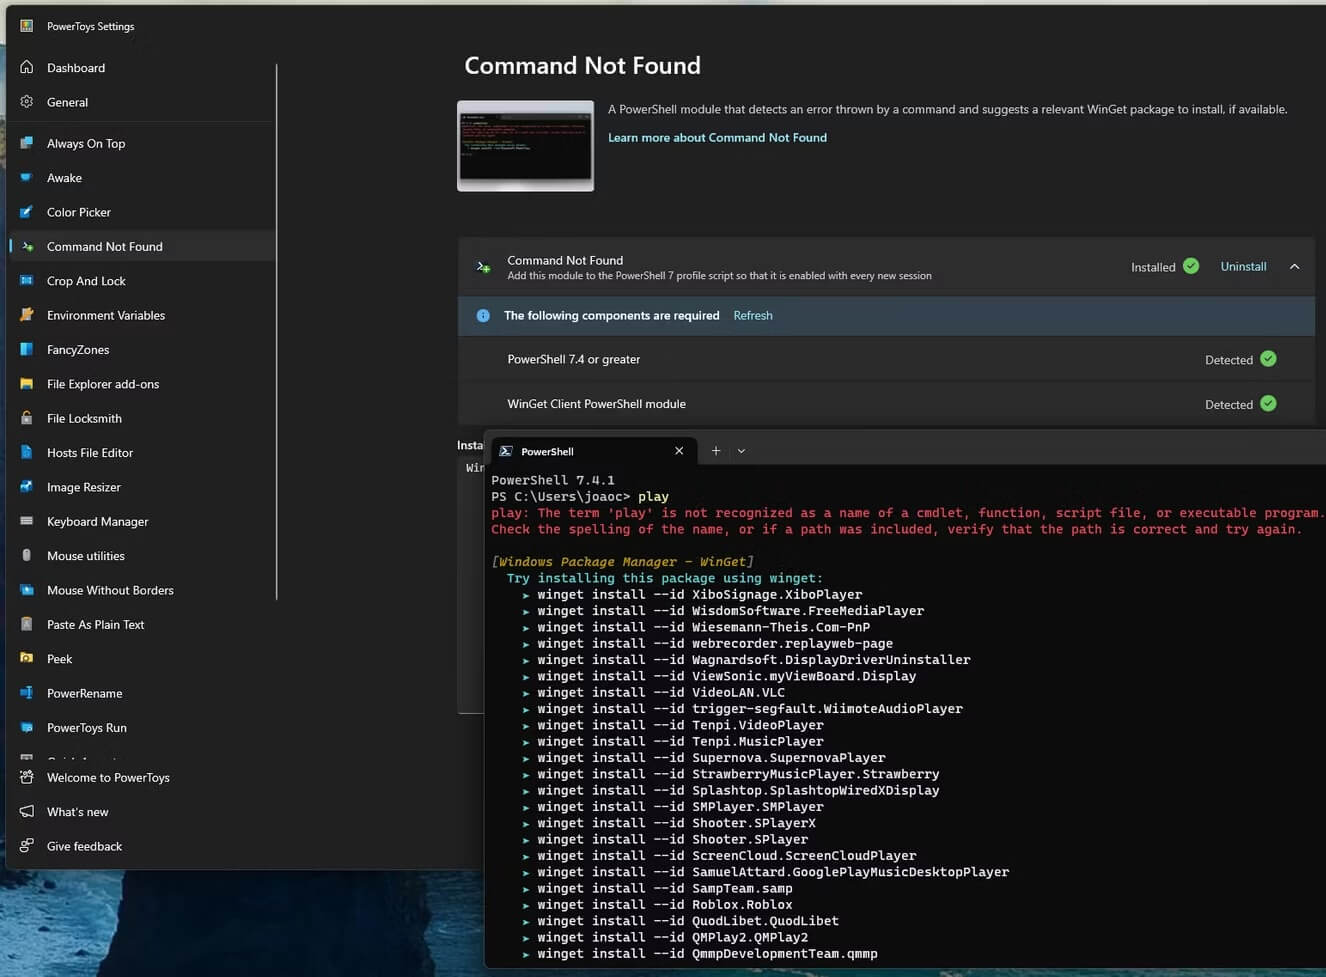Switch to the PowerShell terminal tab

(x=594, y=451)
